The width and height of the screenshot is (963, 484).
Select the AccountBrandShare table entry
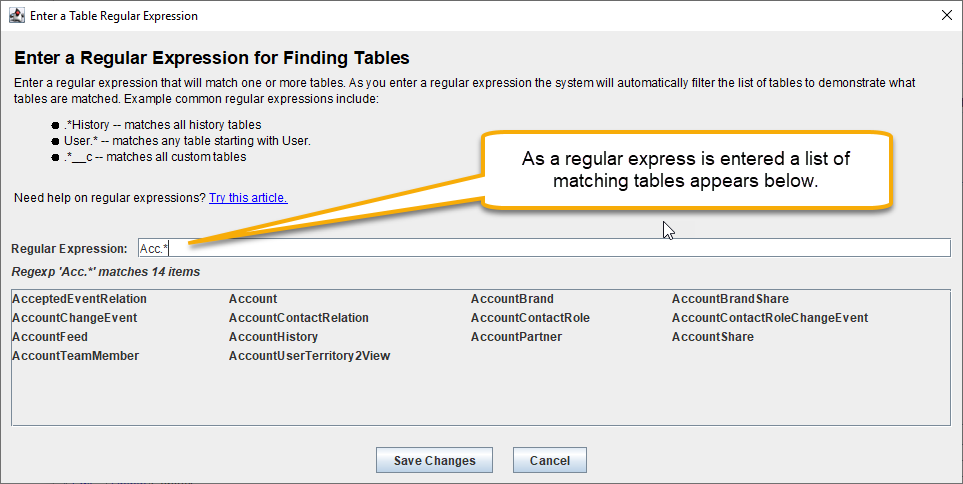click(x=730, y=299)
